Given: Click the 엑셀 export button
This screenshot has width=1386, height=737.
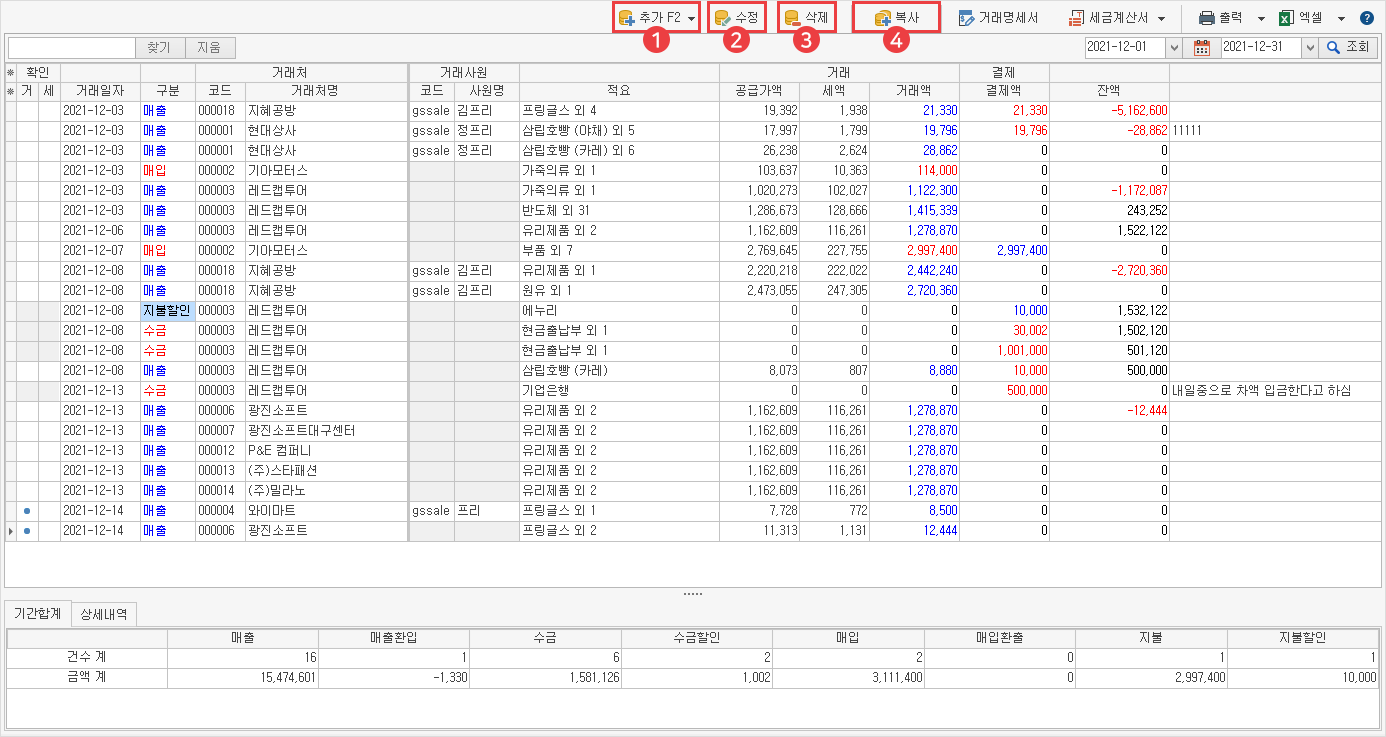Looking at the screenshot, I should [1301, 18].
